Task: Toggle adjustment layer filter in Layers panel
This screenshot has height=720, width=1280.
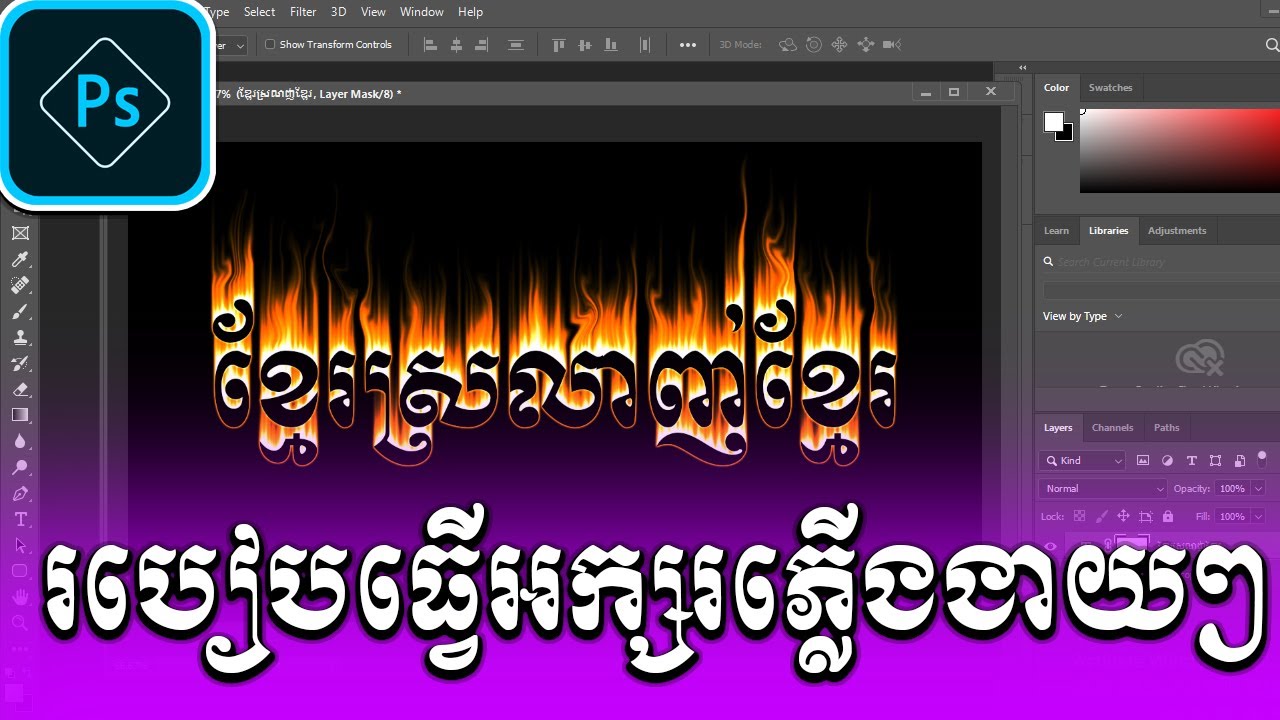Action: (1167, 460)
